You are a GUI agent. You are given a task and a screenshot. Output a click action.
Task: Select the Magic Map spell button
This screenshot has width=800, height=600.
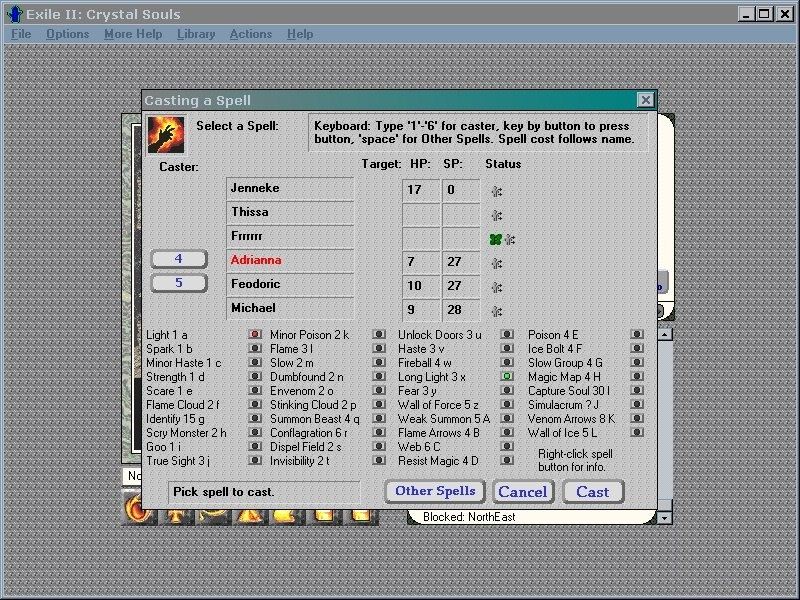[x=507, y=377]
